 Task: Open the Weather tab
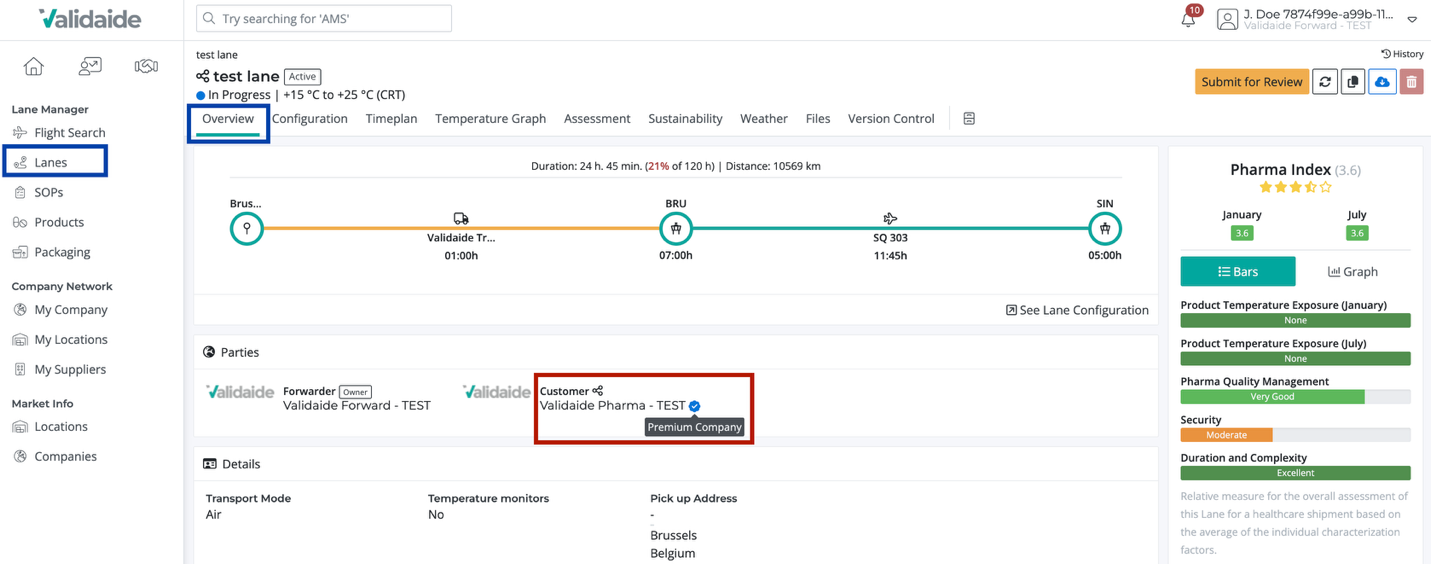(x=764, y=118)
